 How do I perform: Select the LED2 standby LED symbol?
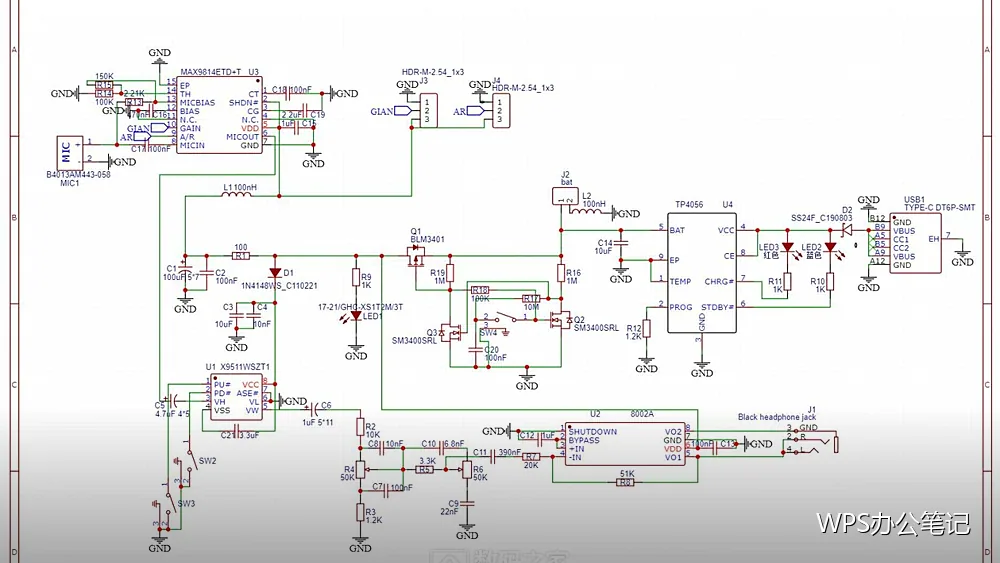[x=830, y=247]
